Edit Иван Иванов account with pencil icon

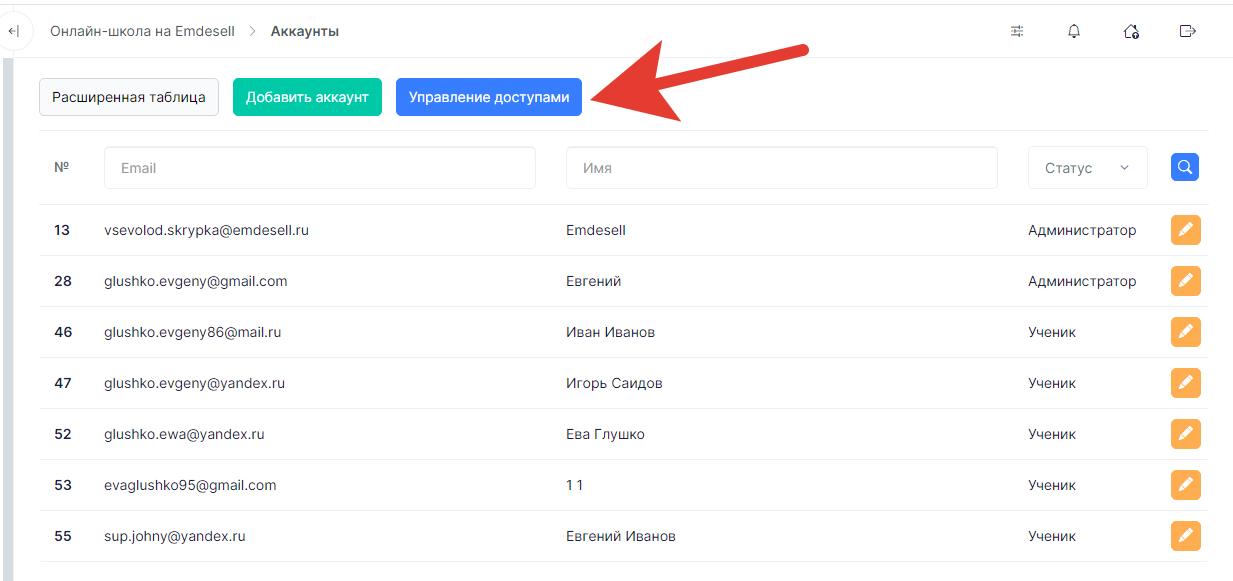pyautogui.click(x=1186, y=332)
